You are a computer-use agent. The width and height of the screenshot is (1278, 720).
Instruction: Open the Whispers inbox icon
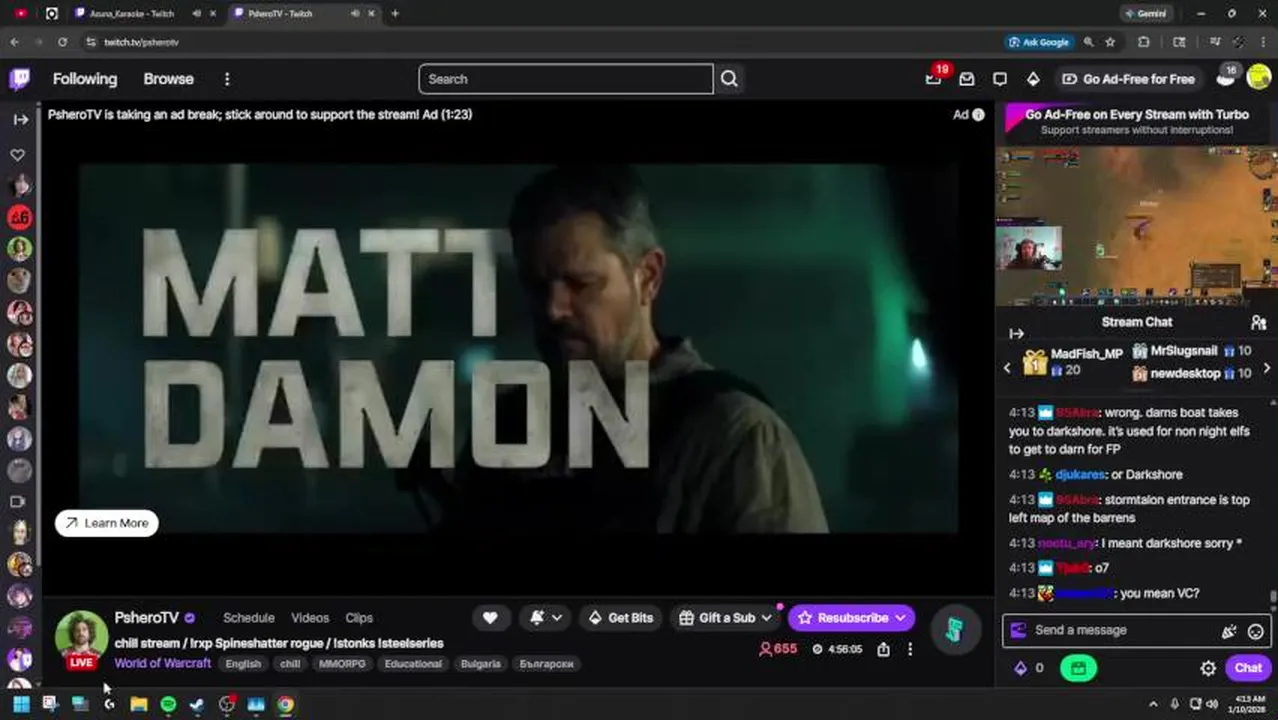(967, 79)
